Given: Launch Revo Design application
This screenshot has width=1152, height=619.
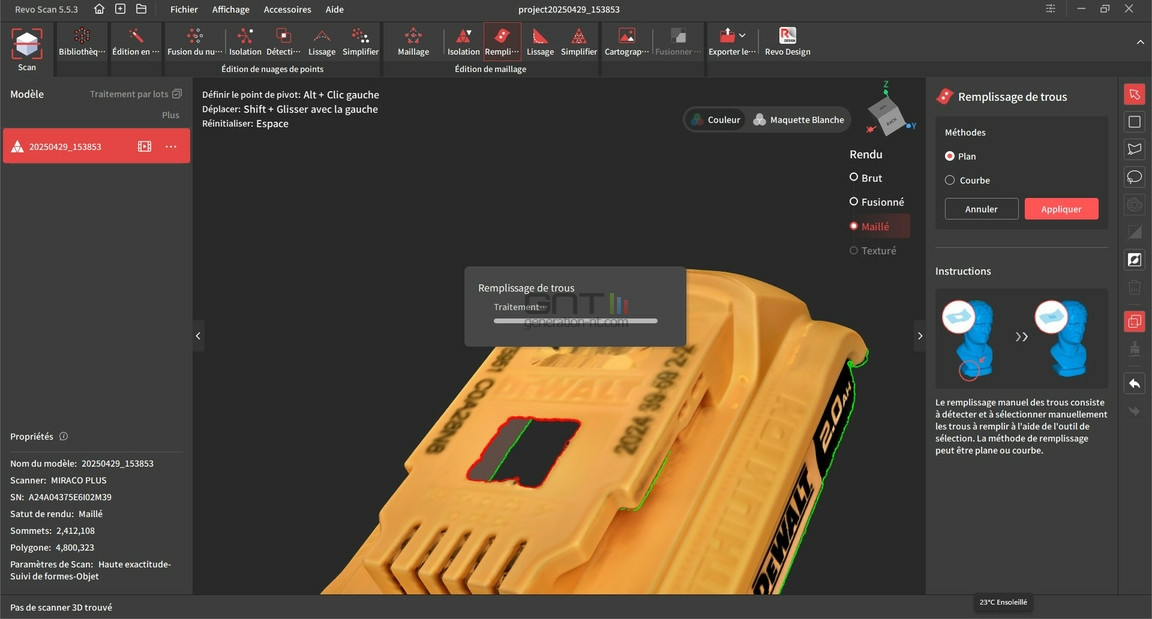Looking at the screenshot, I should pyautogui.click(x=788, y=42).
